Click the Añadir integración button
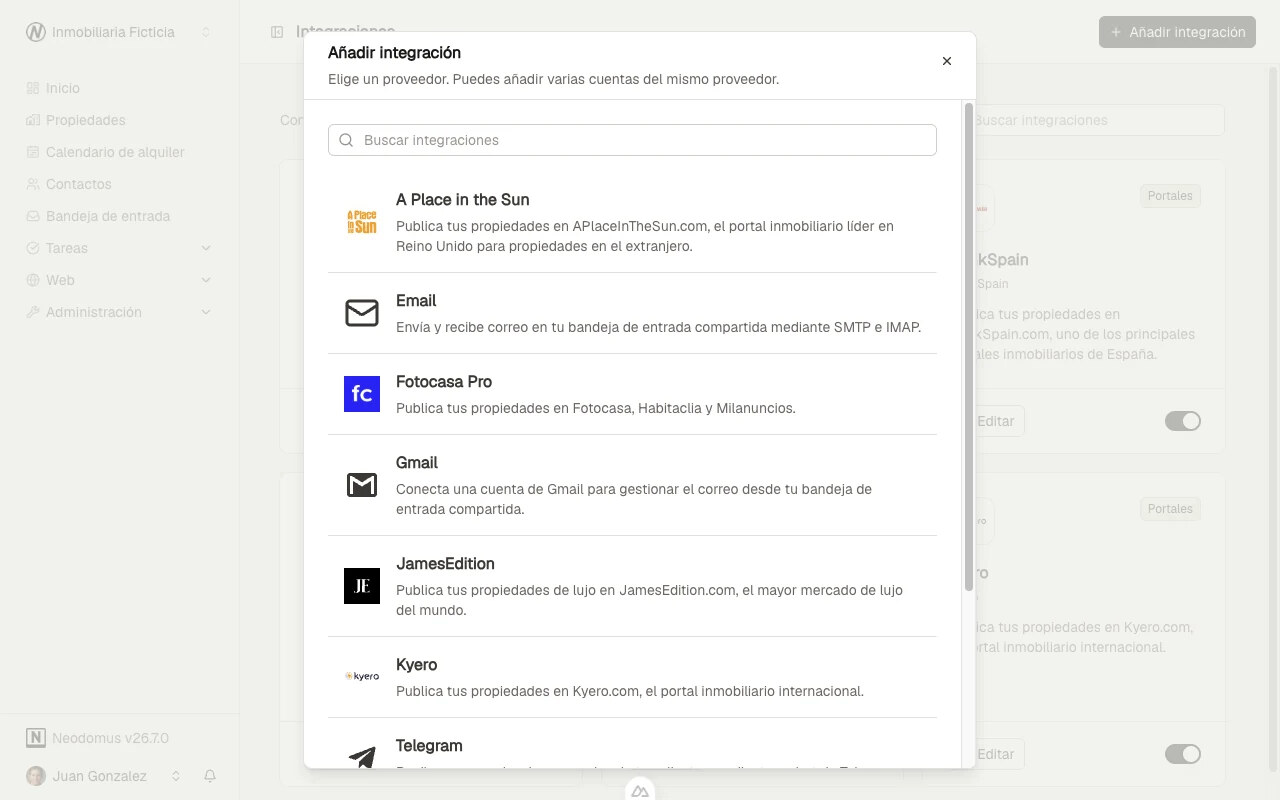Image resolution: width=1280 pixels, height=800 pixels. [1177, 32]
